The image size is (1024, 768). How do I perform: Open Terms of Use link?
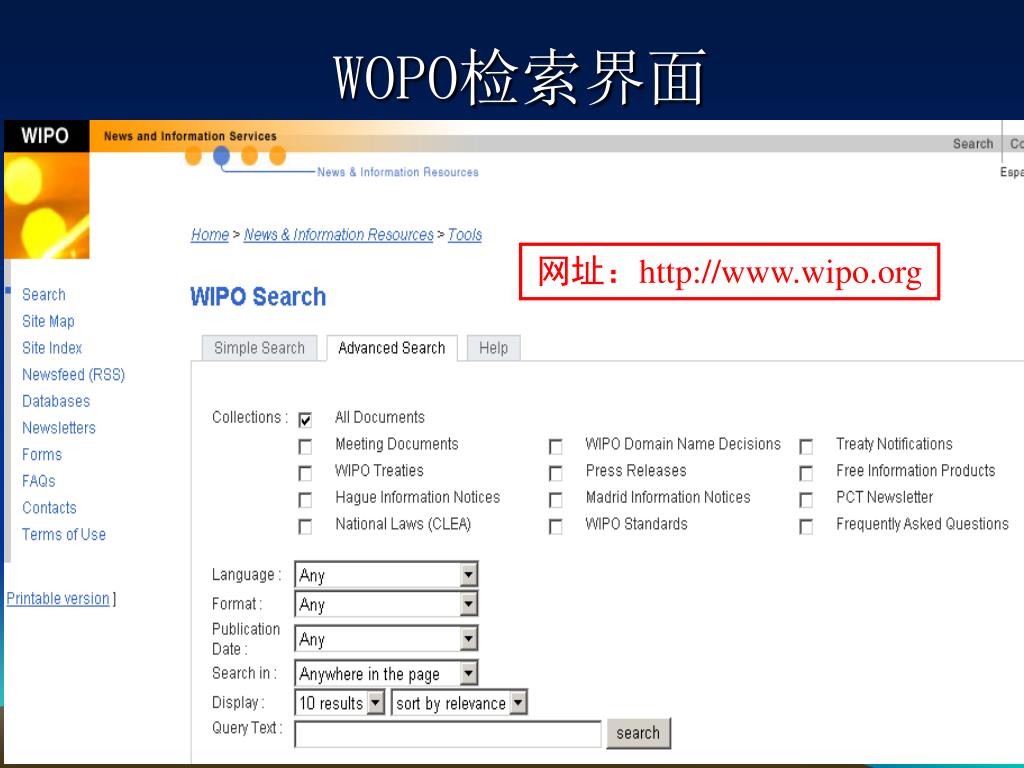(64, 535)
